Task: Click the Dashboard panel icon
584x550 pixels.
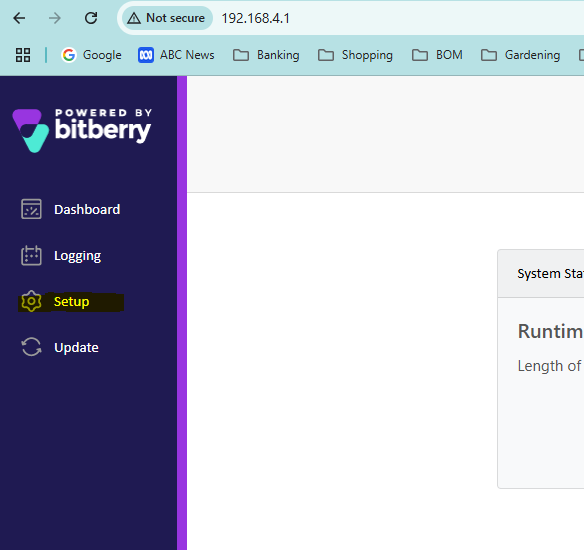Action: [x=31, y=209]
